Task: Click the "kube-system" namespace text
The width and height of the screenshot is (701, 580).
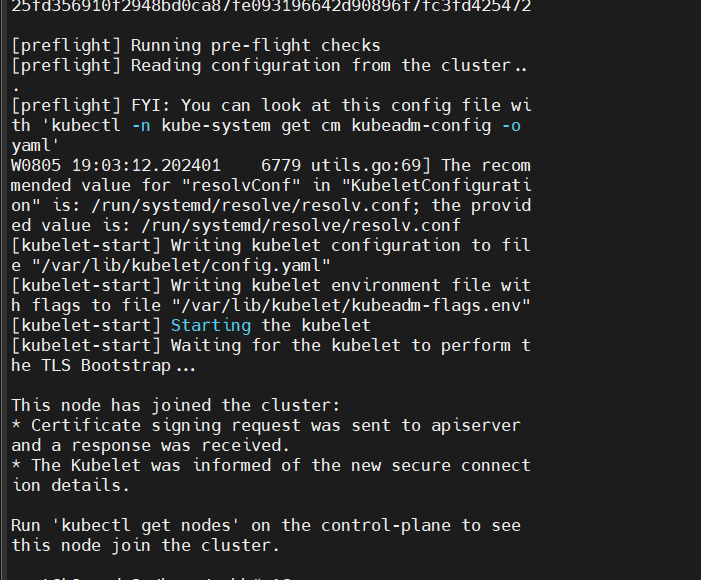Action: tap(215, 125)
